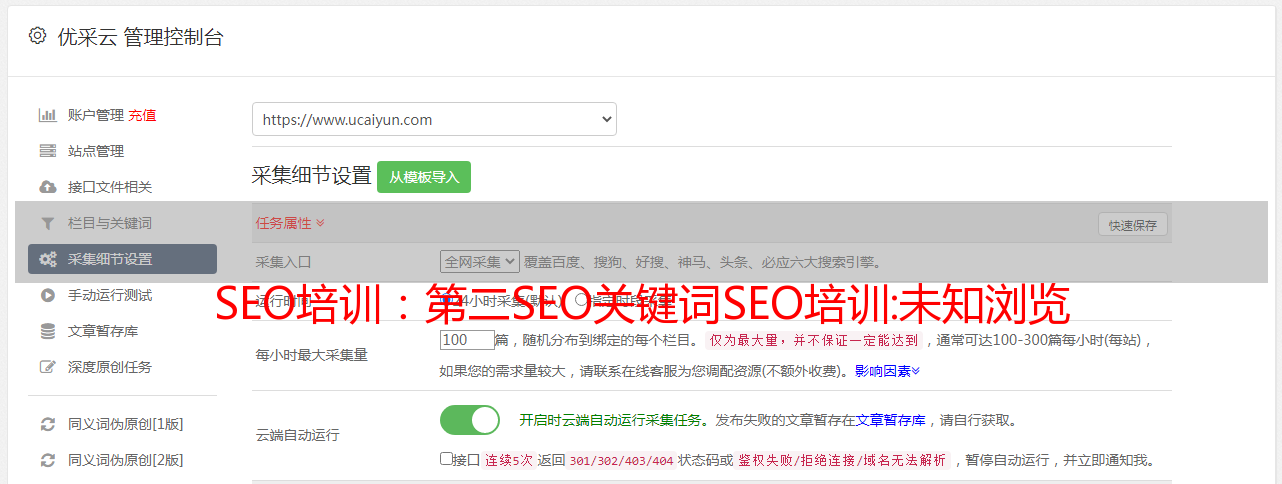This screenshot has width=1282, height=484.
Task: Click the 301/302/403/404 status code text
Action: pos(620,461)
